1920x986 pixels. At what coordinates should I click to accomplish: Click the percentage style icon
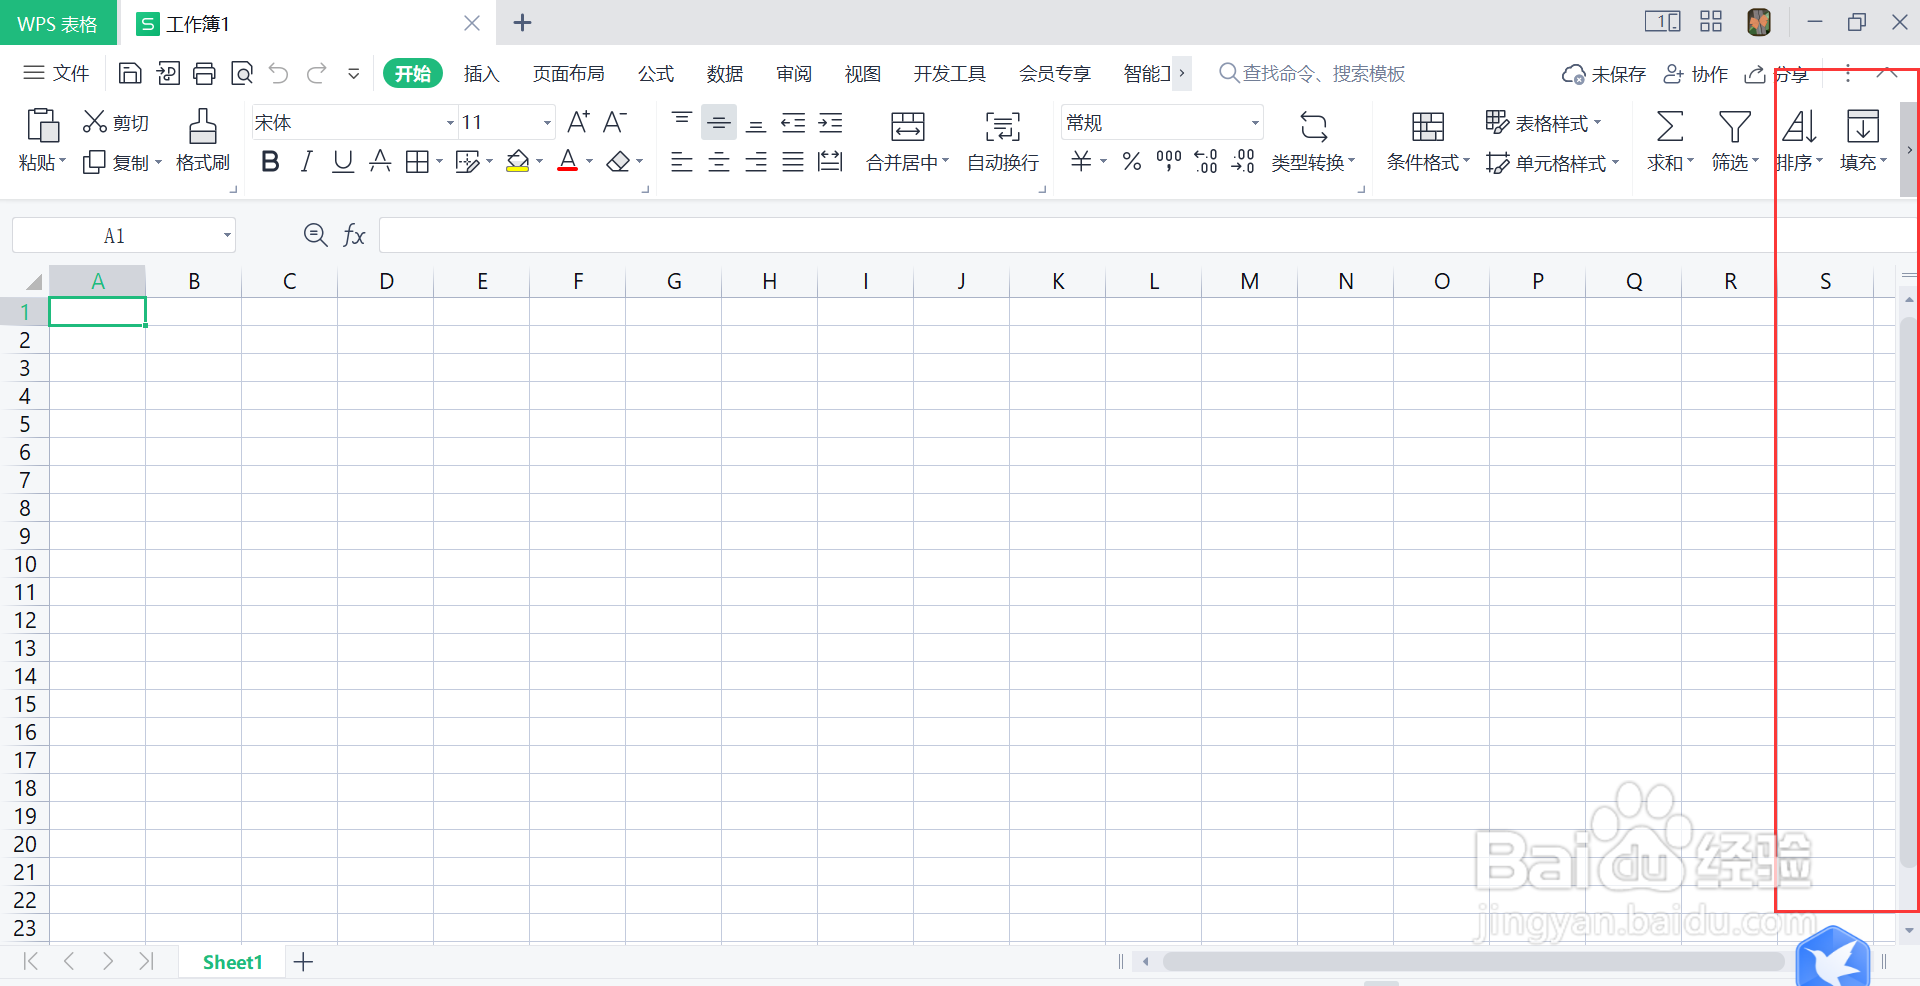click(1131, 161)
